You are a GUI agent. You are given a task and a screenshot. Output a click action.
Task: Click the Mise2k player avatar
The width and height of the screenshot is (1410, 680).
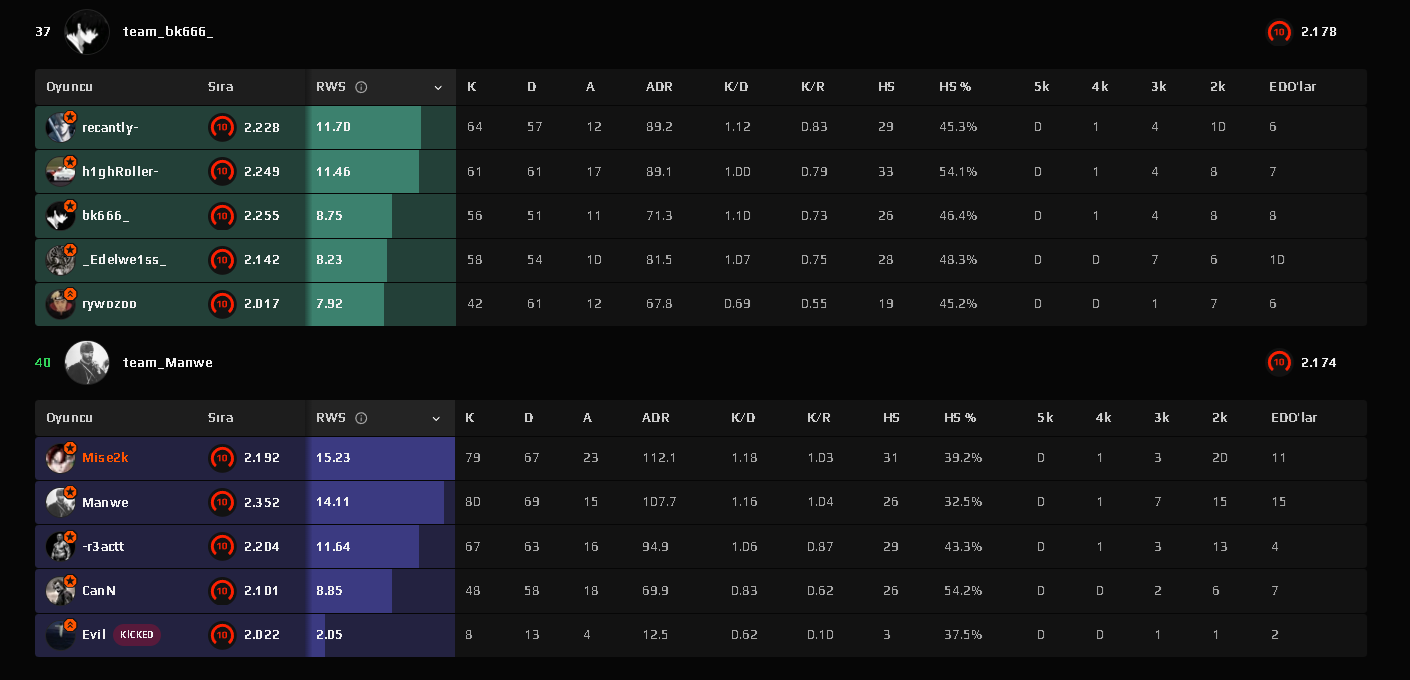click(x=61, y=458)
